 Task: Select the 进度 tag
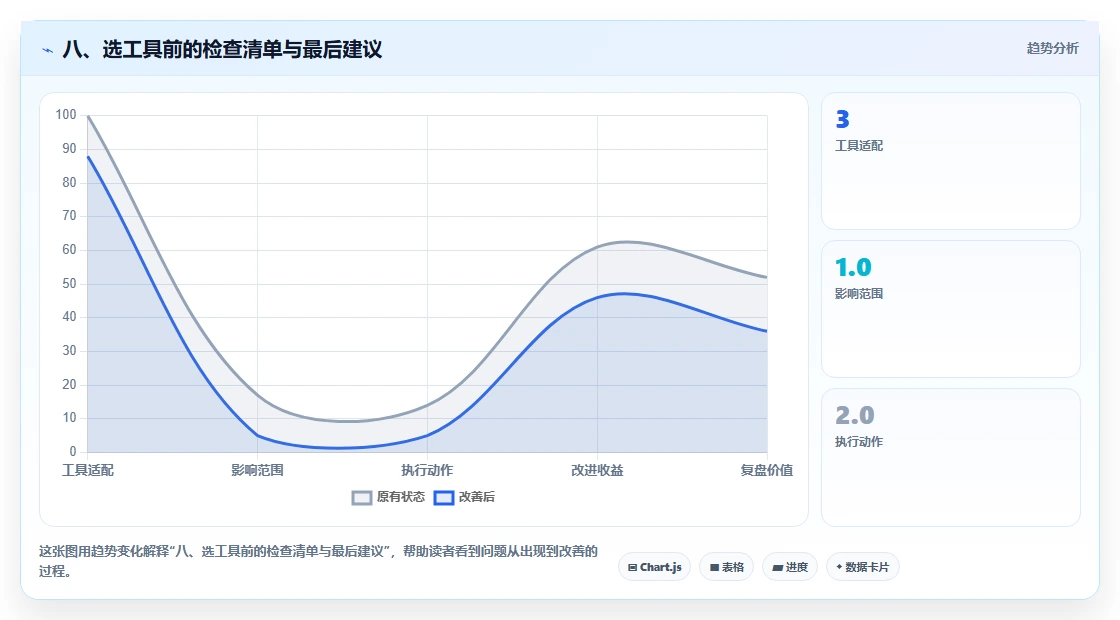(790, 567)
